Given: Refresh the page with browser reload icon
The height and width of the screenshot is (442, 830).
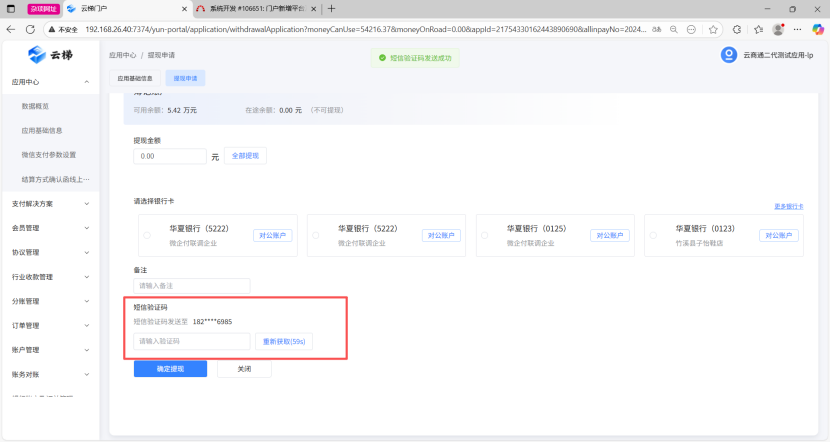Looking at the screenshot, I should coord(30,29).
